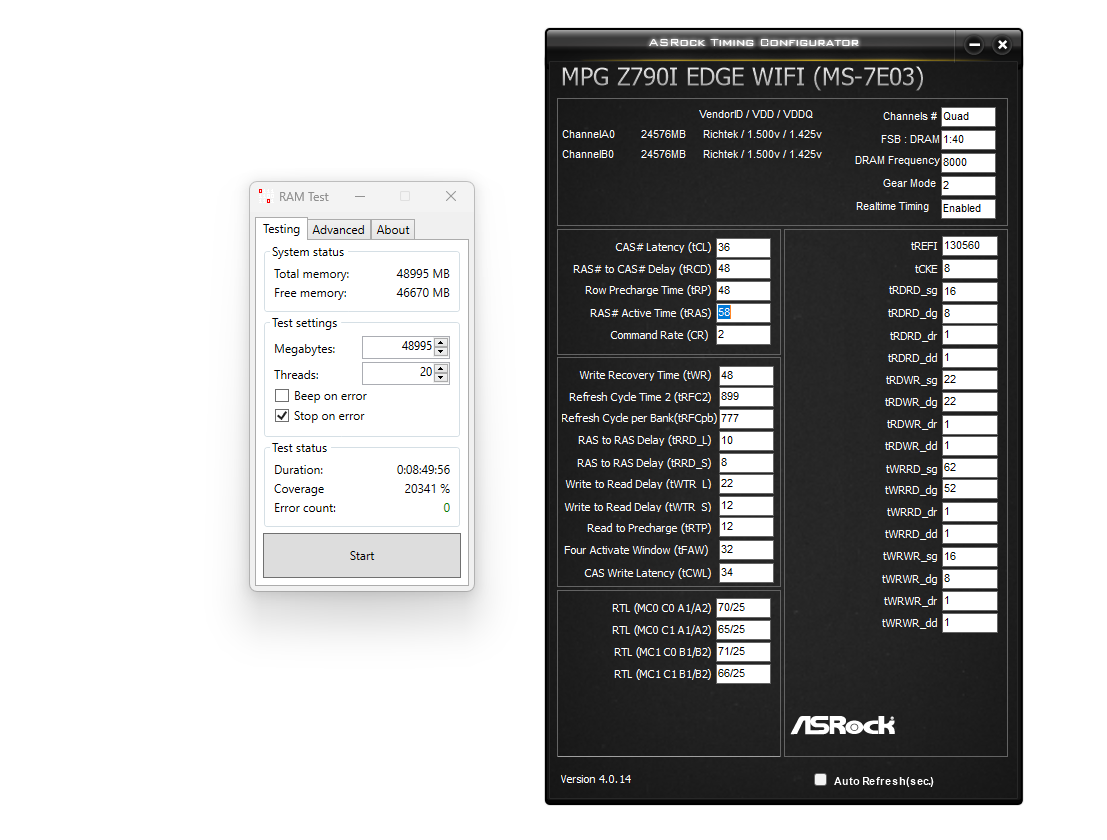1107x840 pixels.
Task: Click the tCKE value field
Action: (969, 269)
